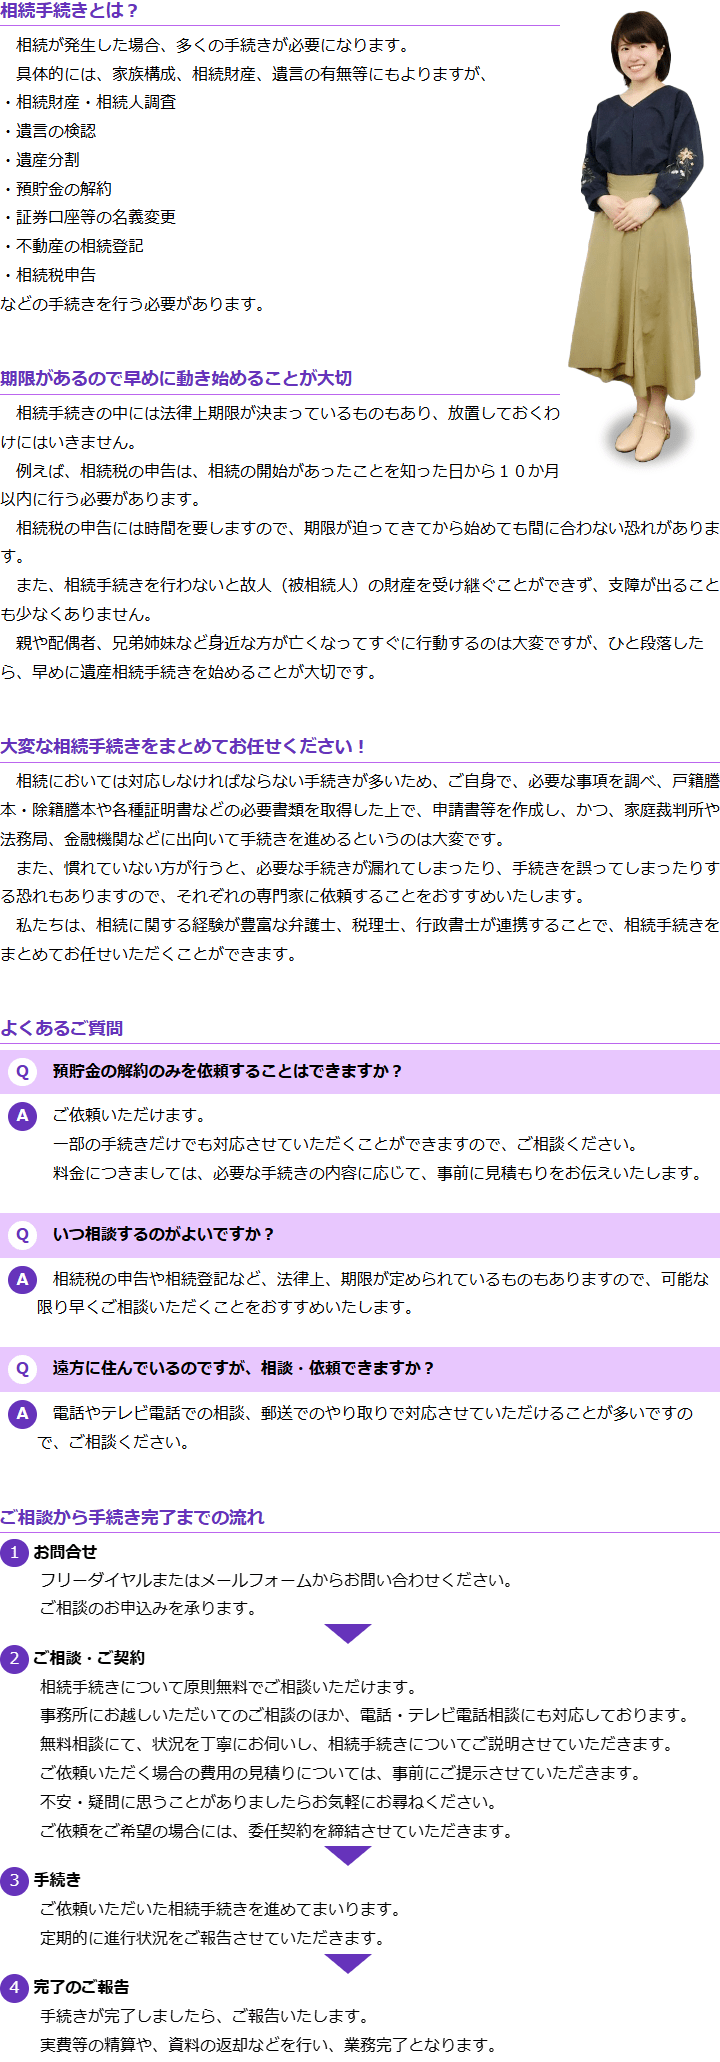Click the 不動産の相続登記 list item
The width and height of the screenshot is (720, 2062).
(x=80, y=246)
